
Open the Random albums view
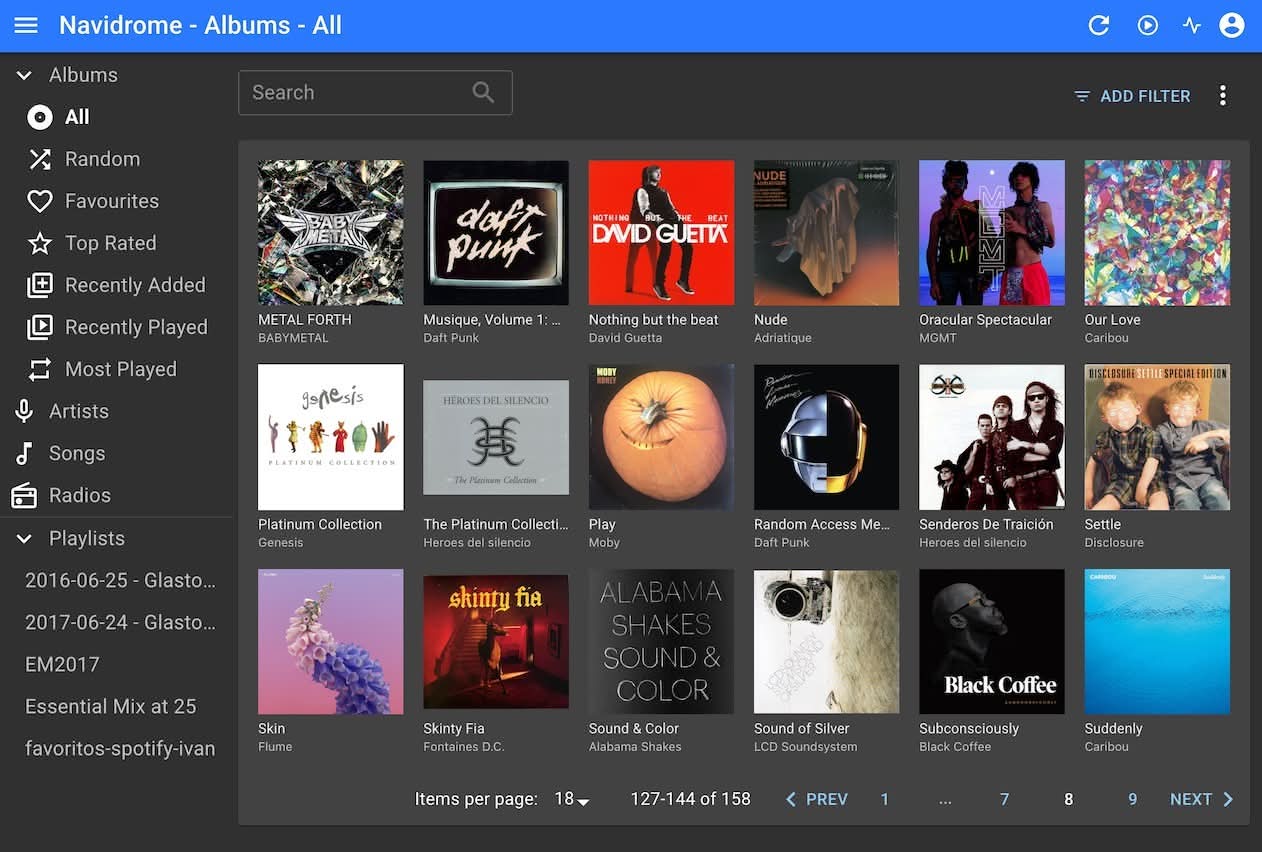tap(116, 159)
